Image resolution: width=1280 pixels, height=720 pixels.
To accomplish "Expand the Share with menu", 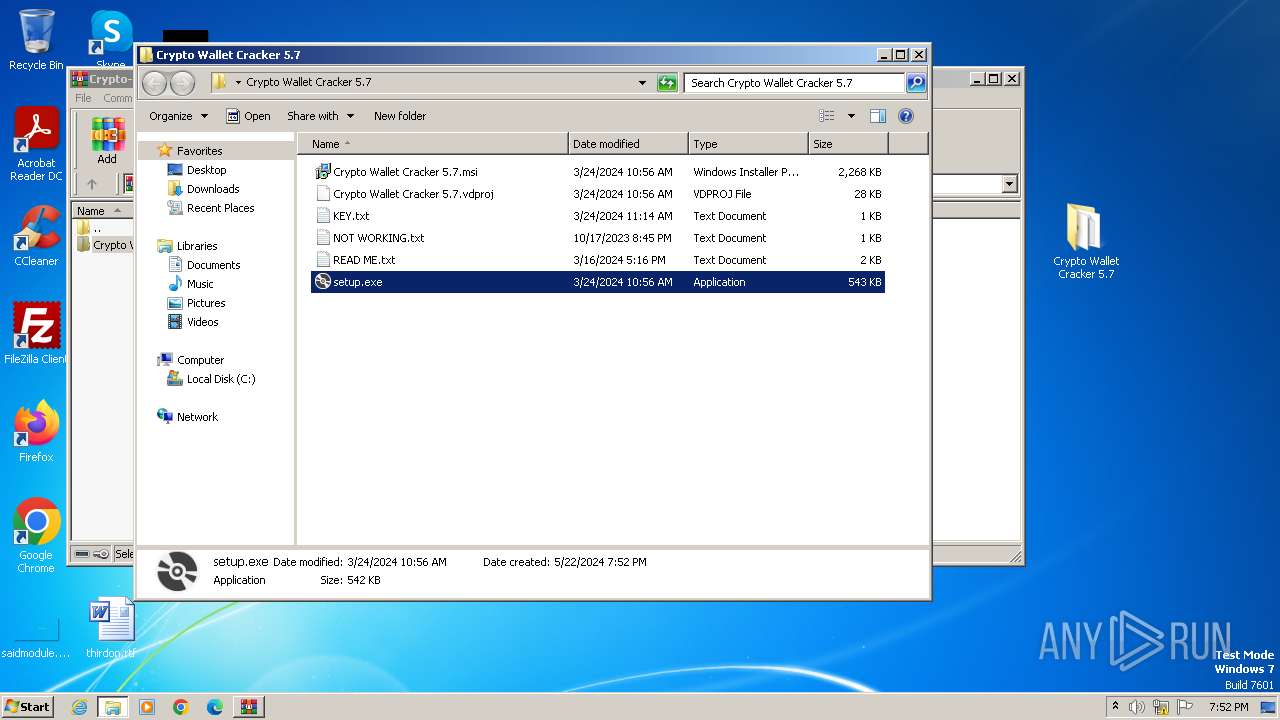I will click(x=320, y=116).
